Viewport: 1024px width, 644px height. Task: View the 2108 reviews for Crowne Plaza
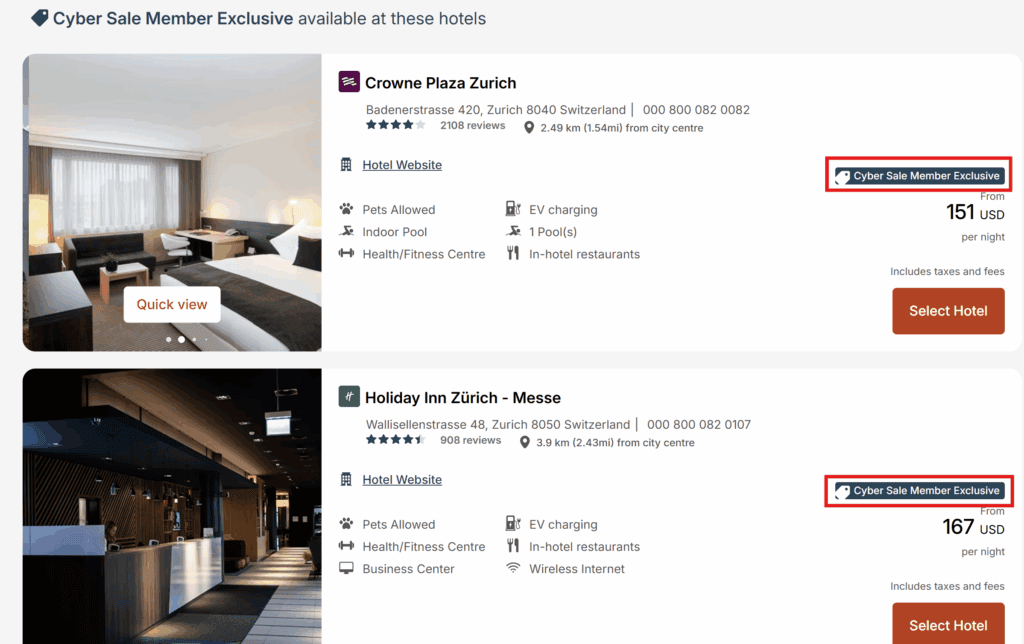click(472, 124)
